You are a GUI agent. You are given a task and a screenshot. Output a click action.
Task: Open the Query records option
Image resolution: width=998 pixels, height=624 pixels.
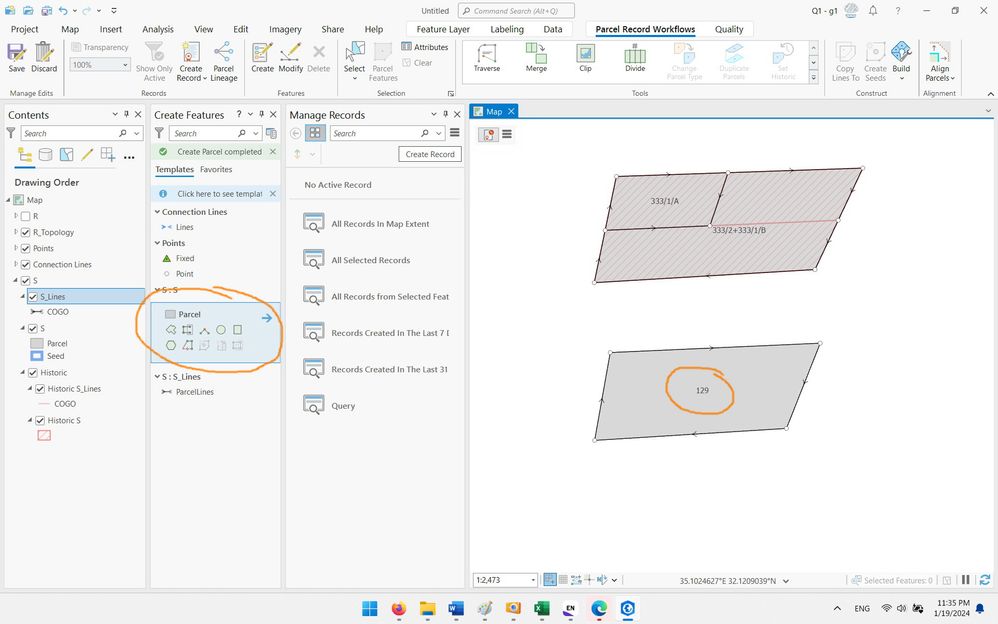point(329,406)
